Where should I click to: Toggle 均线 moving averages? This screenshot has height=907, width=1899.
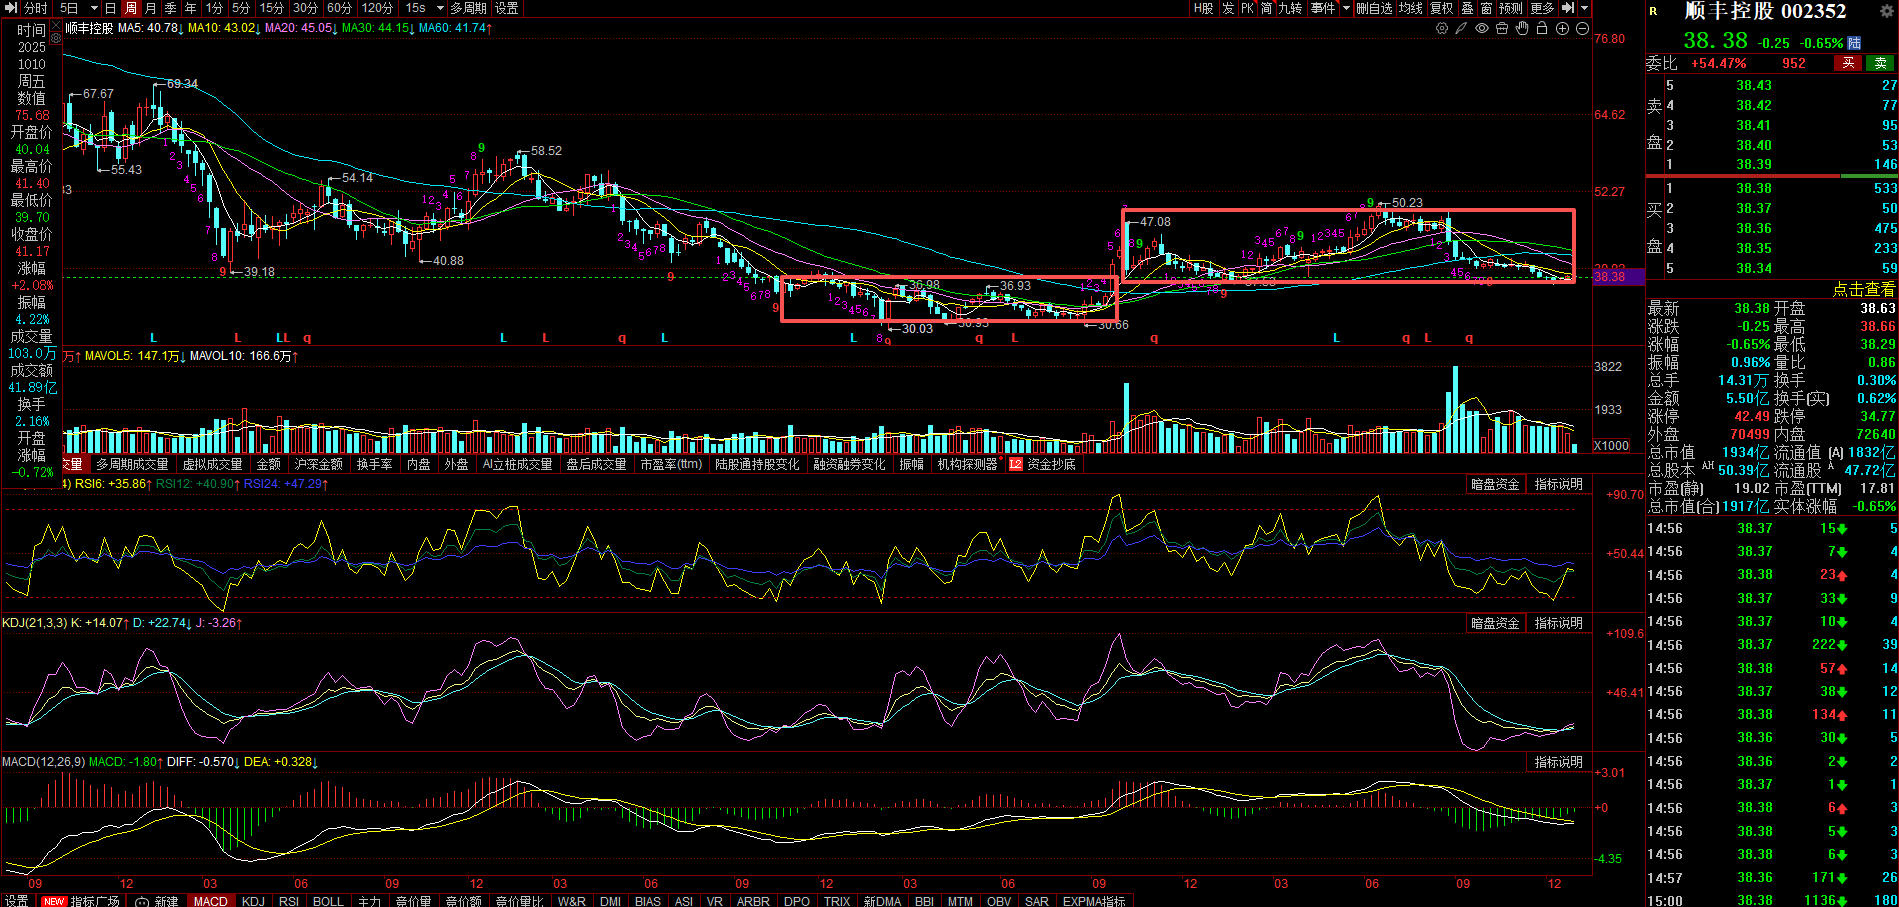point(1410,8)
